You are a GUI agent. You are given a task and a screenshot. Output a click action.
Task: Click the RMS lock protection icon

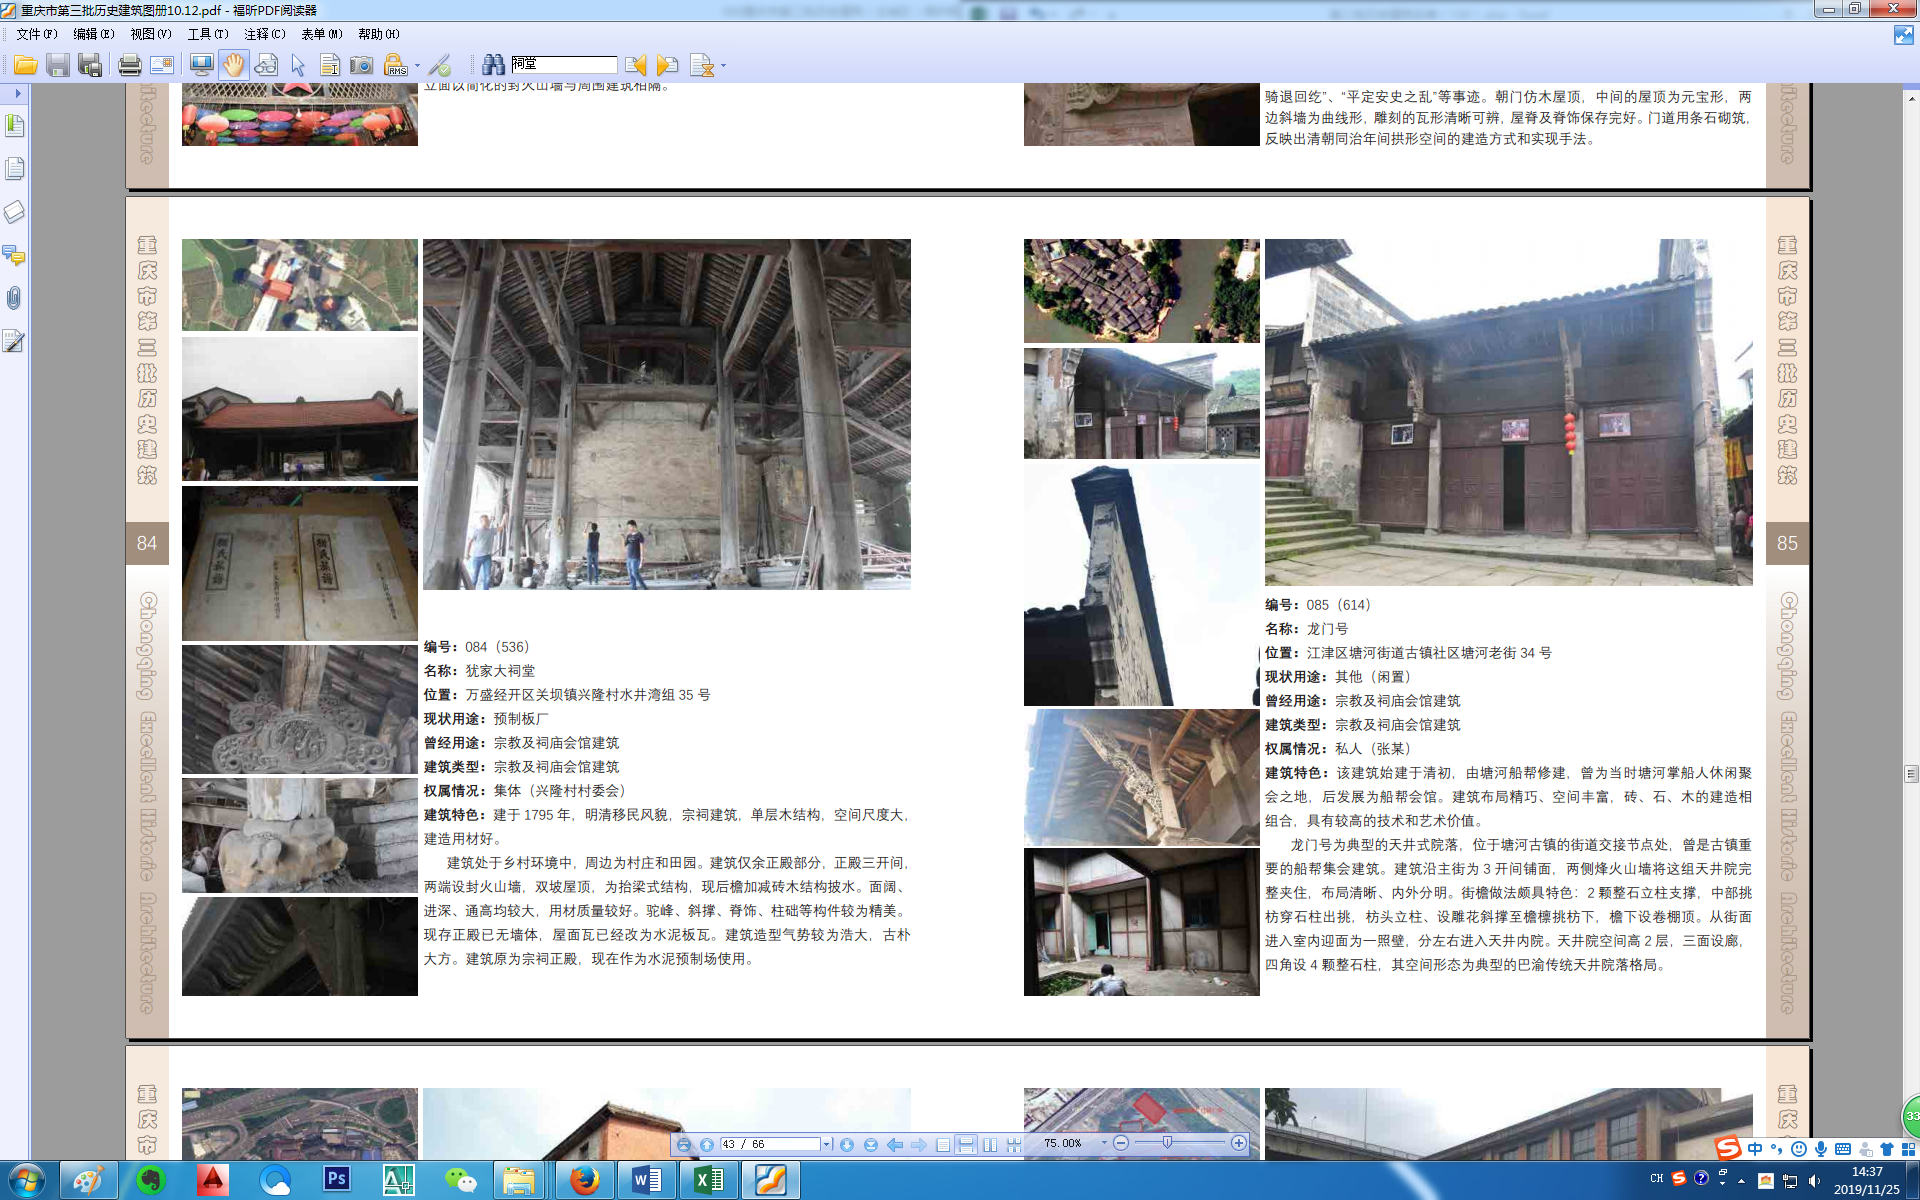[x=395, y=65]
